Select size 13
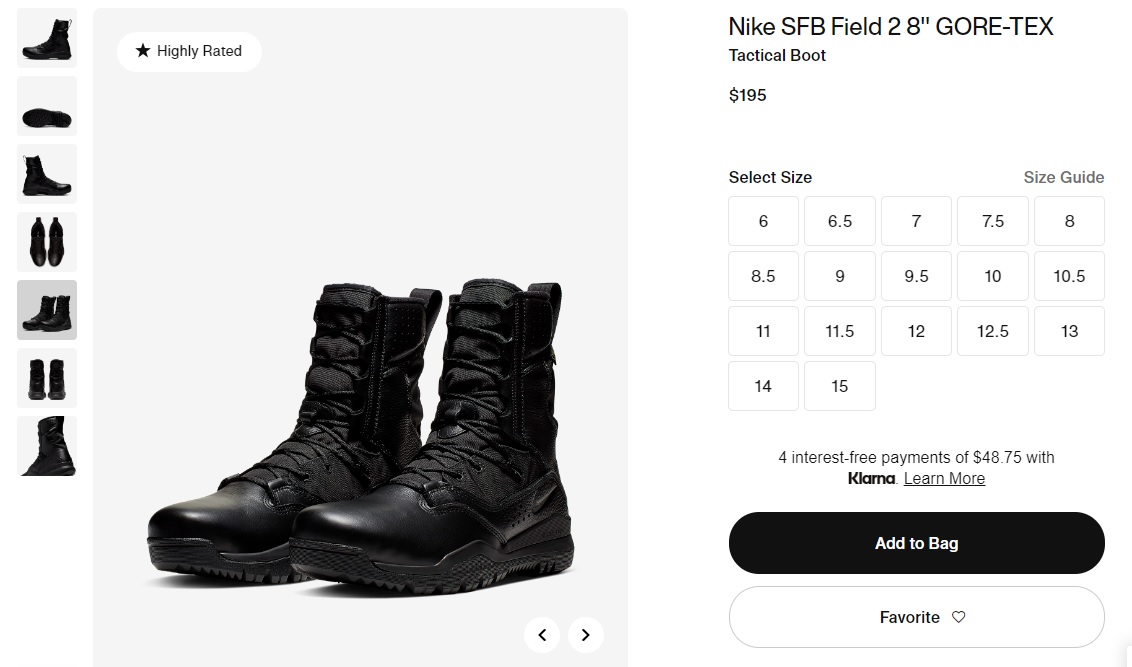This screenshot has width=1132, height=667. point(1069,331)
